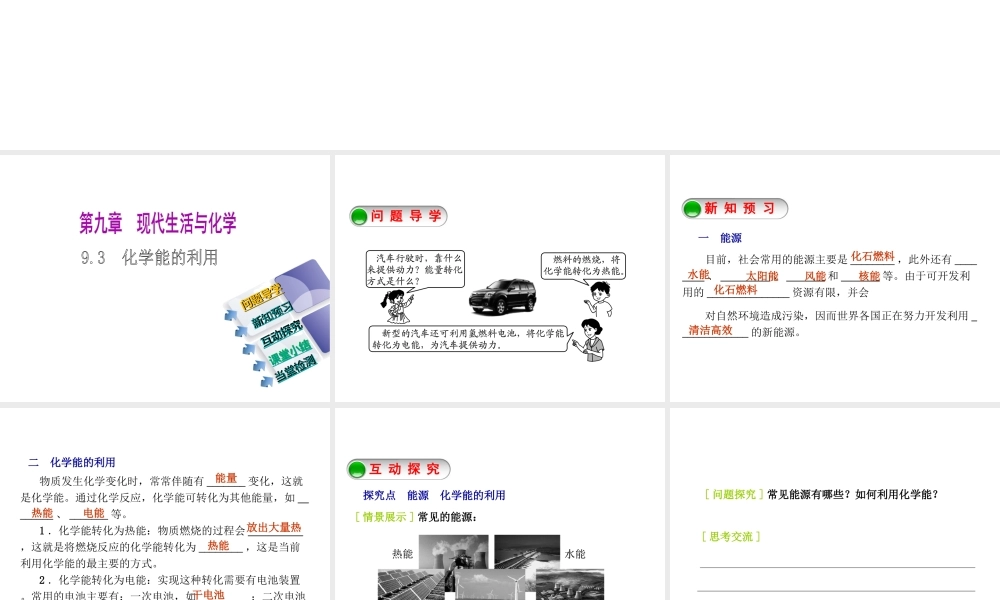Open the '问题探究' slide thumbnail
The image size is (1000, 600).
coord(835,504)
